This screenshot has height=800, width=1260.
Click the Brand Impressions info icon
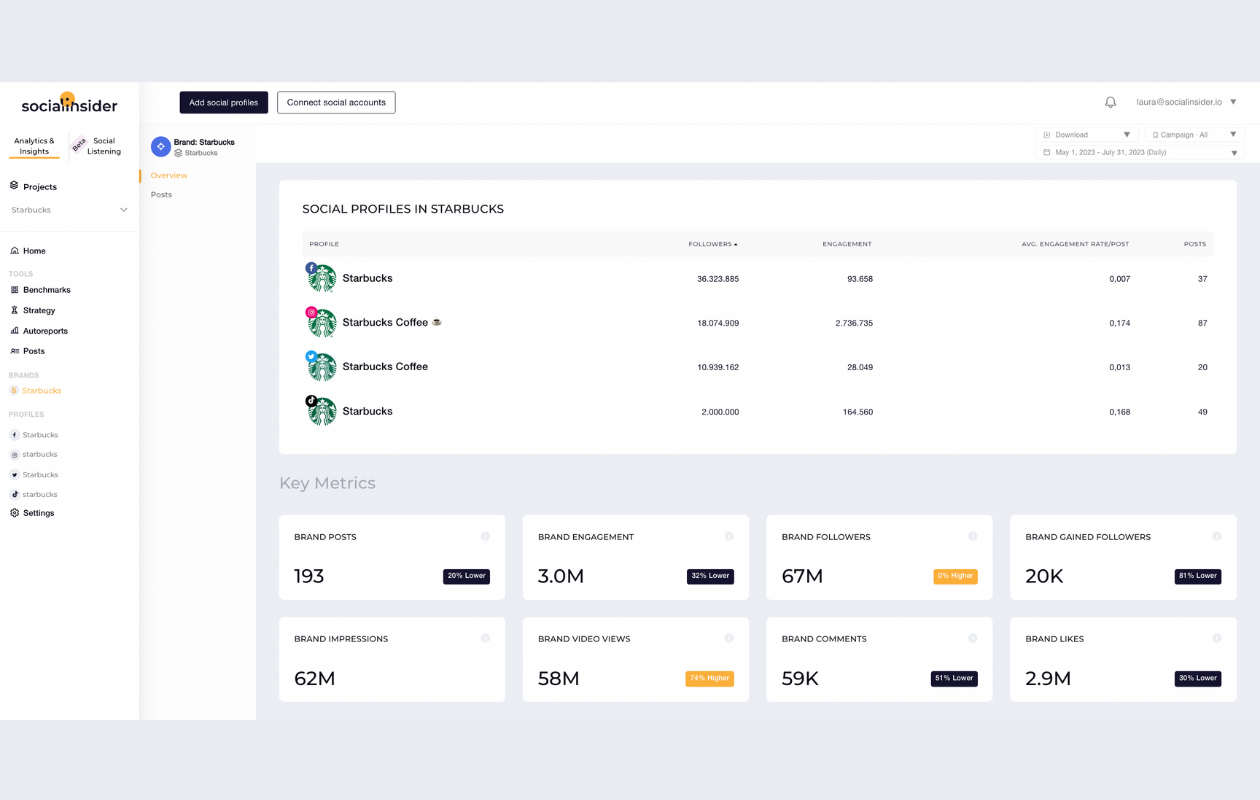[485, 638]
